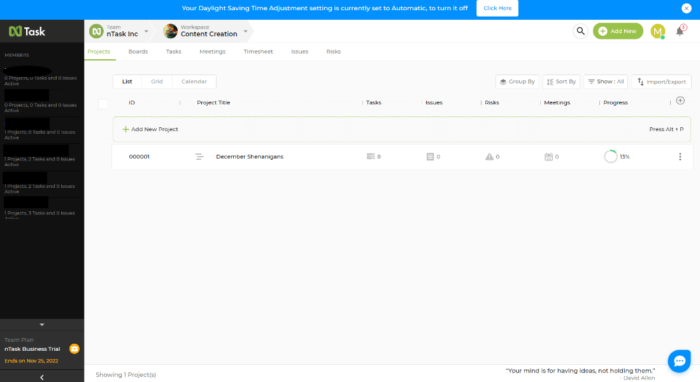Click the Progress column header
The width and height of the screenshot is (700, 382).
pyautogui.click(x=616, y=103)
